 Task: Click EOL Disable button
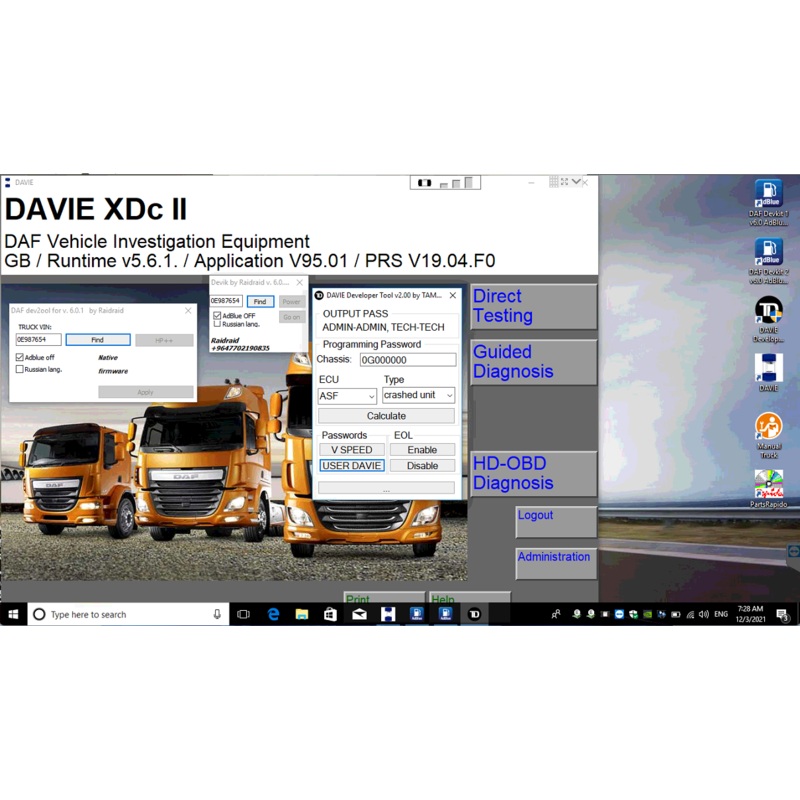tap(422, 465)
